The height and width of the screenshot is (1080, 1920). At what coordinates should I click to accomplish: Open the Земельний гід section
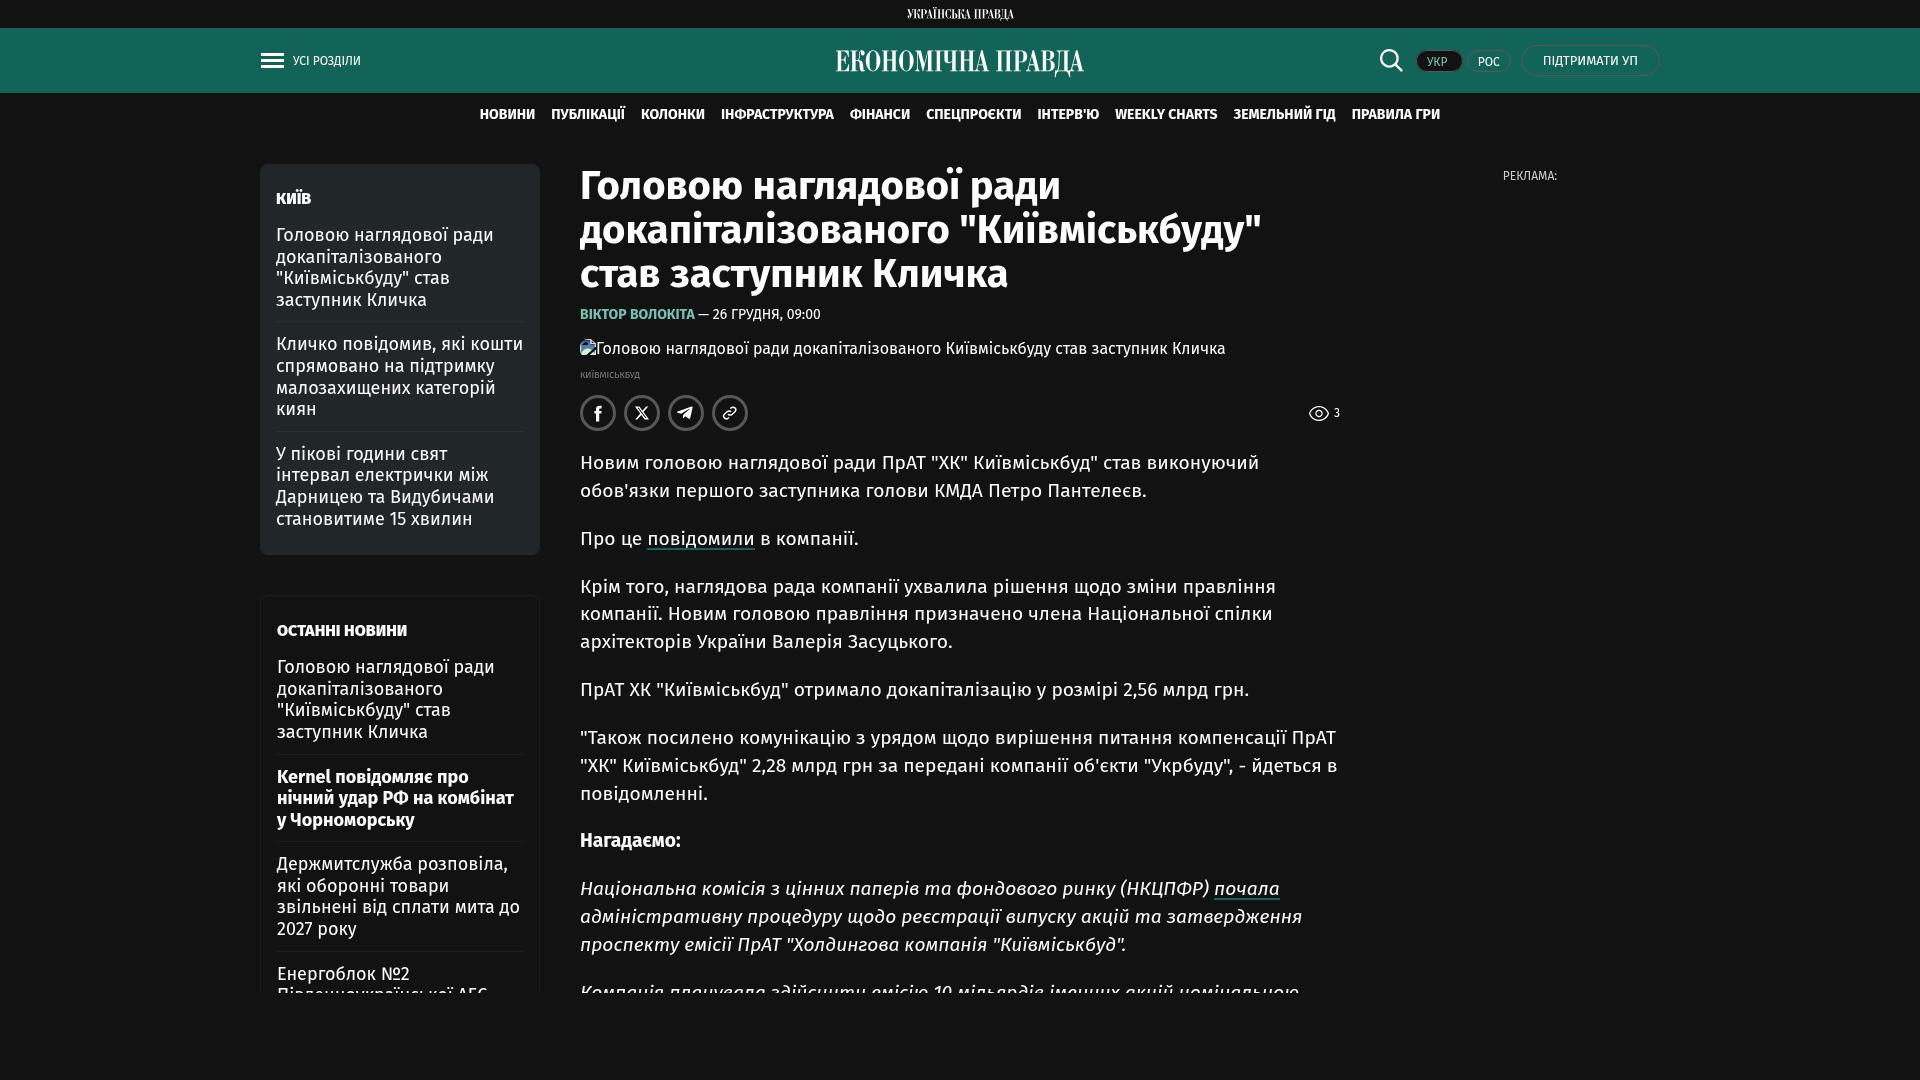[x=1284, y=115]
